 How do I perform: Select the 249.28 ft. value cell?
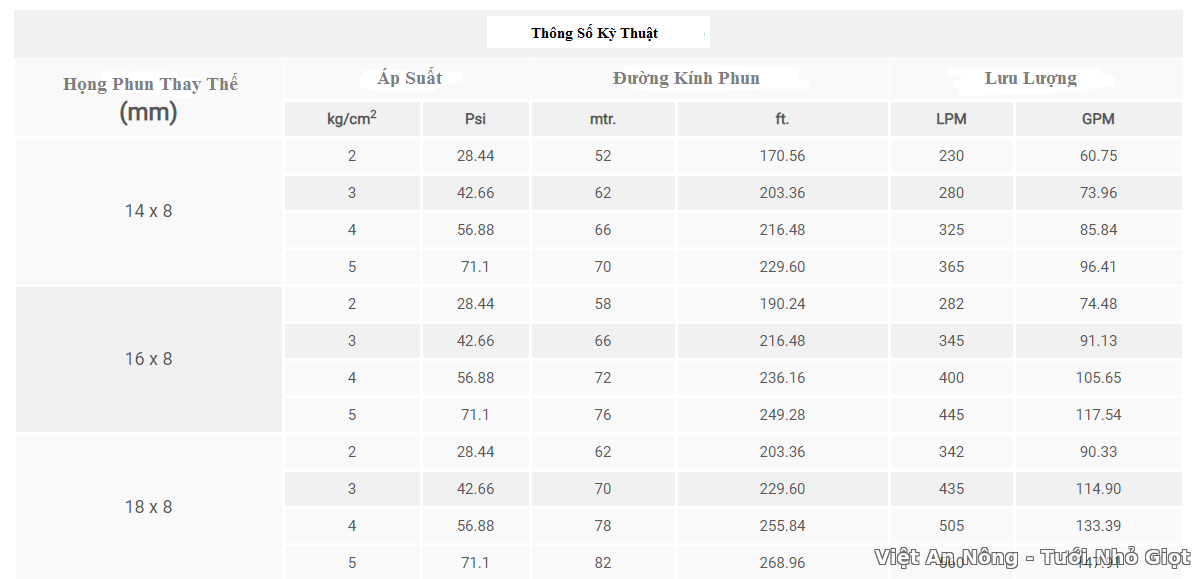(782, 415)
